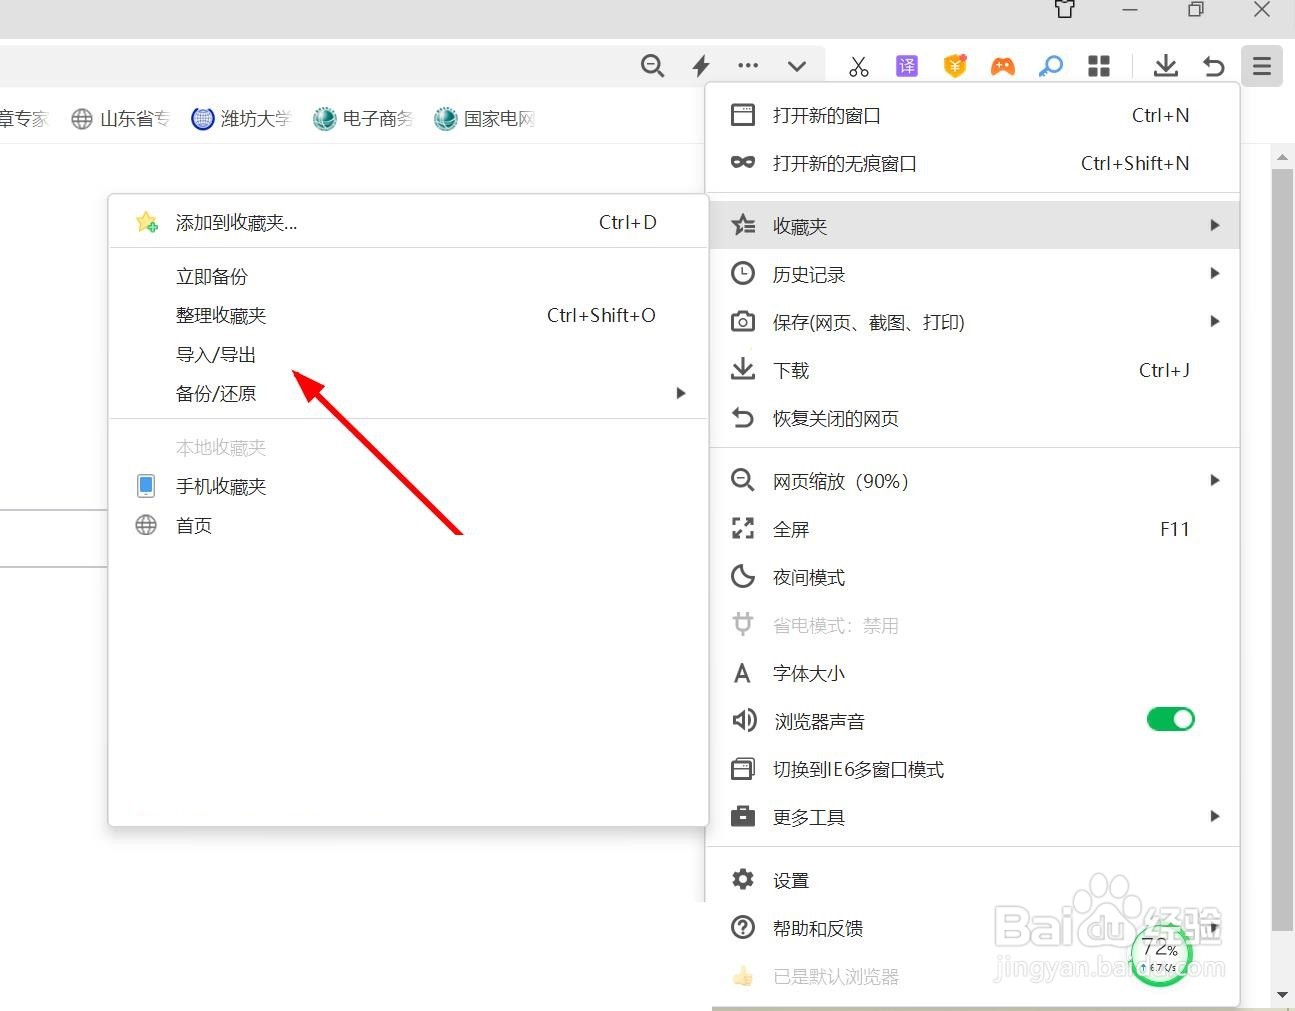
Task: Select the screenshot scissors tool
Action: pyautogui.click(x=858, y=66)
